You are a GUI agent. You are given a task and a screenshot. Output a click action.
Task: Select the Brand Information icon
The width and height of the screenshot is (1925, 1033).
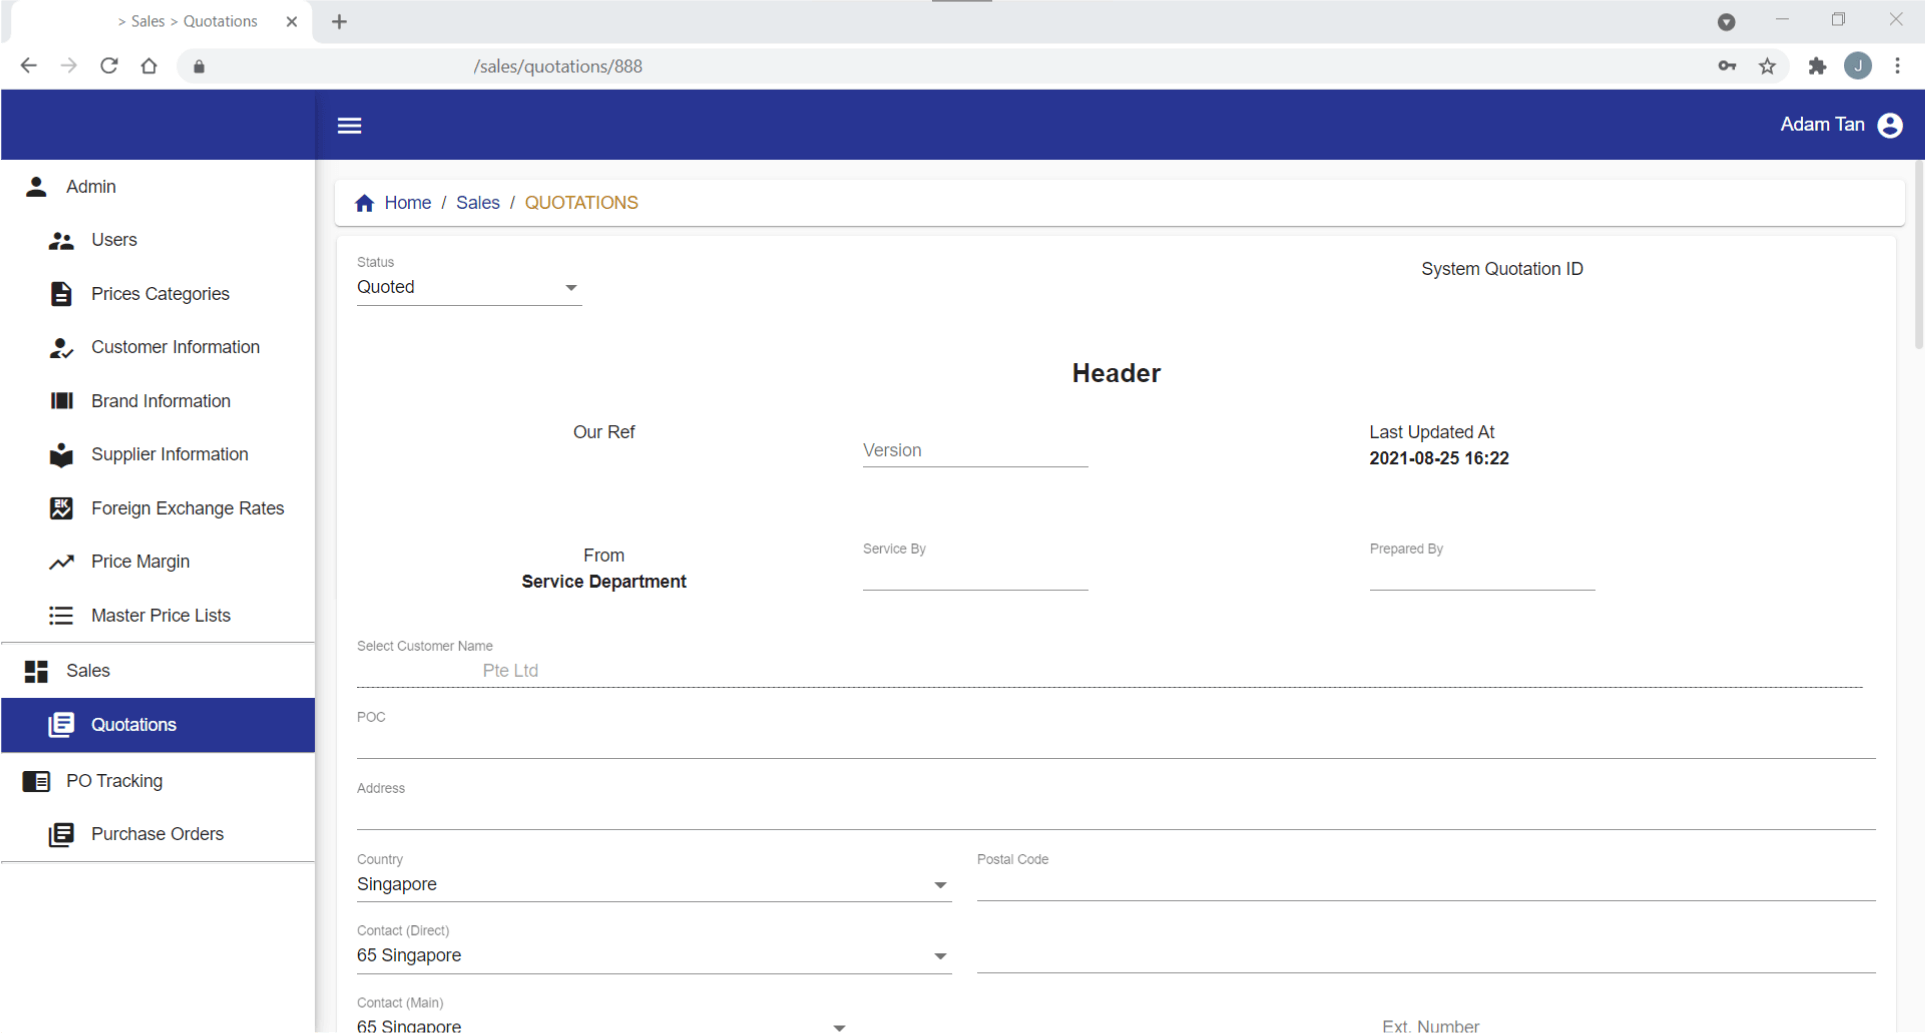point(61,401)
